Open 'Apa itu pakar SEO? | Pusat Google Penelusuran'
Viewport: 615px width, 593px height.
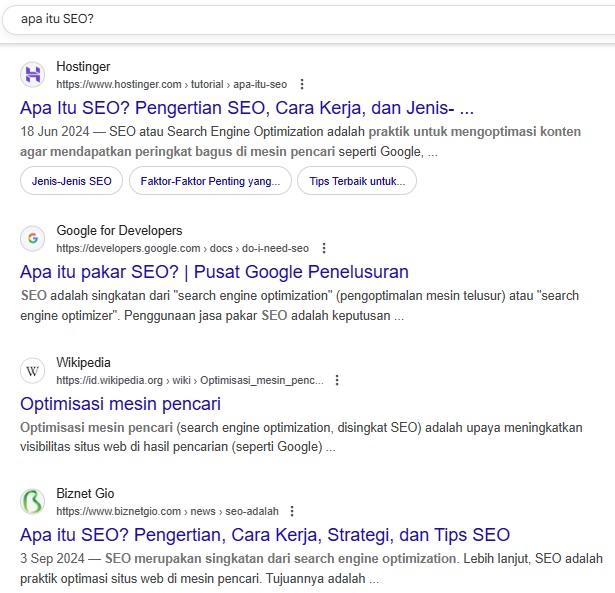click(214, 272)
